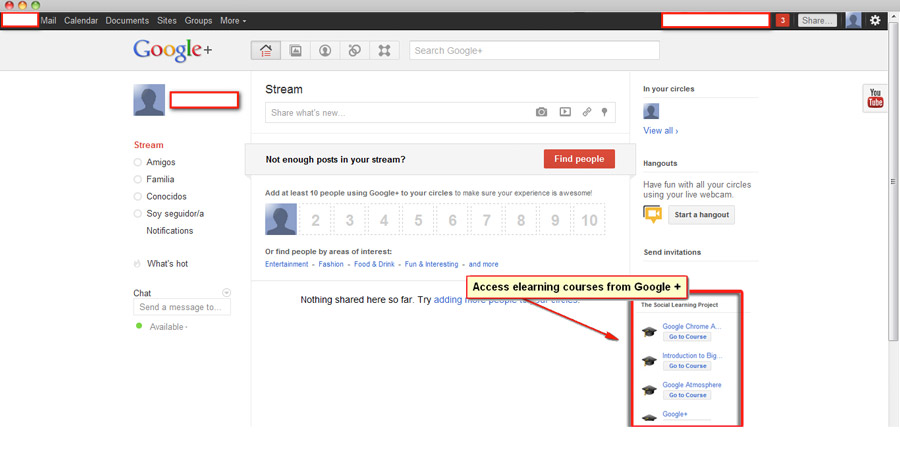Click the 'Send invitations' heading text
Viewport: 900px width, 460px height.
[672, 252]
